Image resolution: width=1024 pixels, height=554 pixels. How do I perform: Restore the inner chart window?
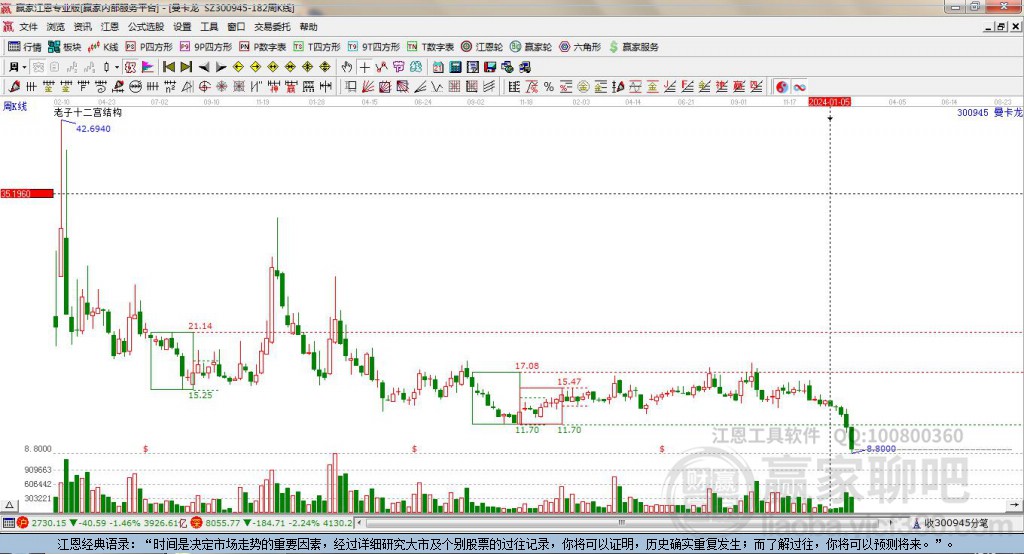pos(1001,27)
